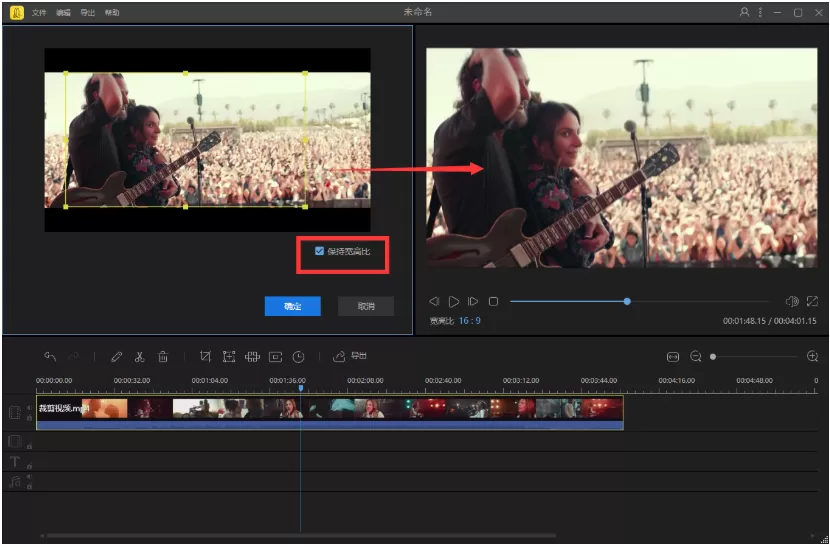Click the yellow app logo icon
The width and height of the screenshot is (830, 547).
pos(16,12)
